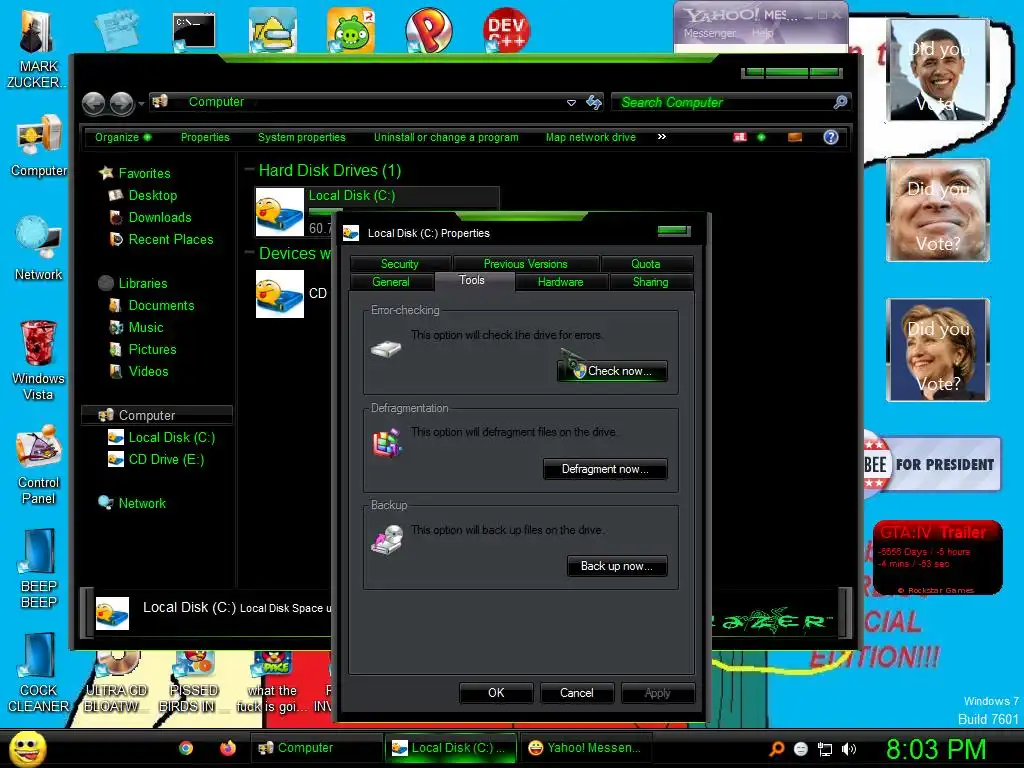1024x768 pixels.
Task: Click the orange search tray icon
Action: coord(776,749)
